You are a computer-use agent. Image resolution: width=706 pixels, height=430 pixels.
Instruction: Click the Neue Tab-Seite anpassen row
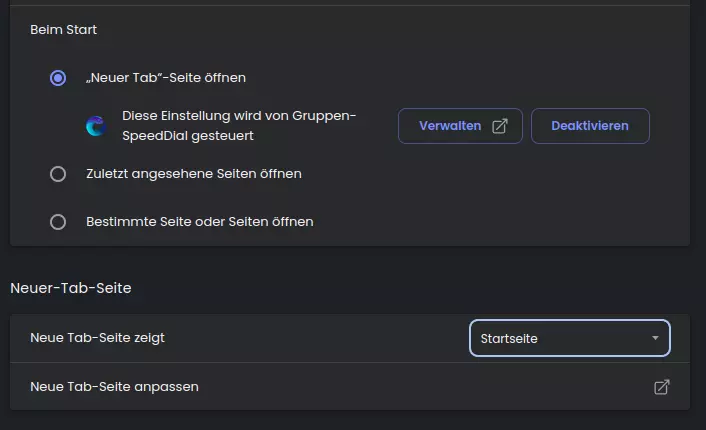click(350, 387)
